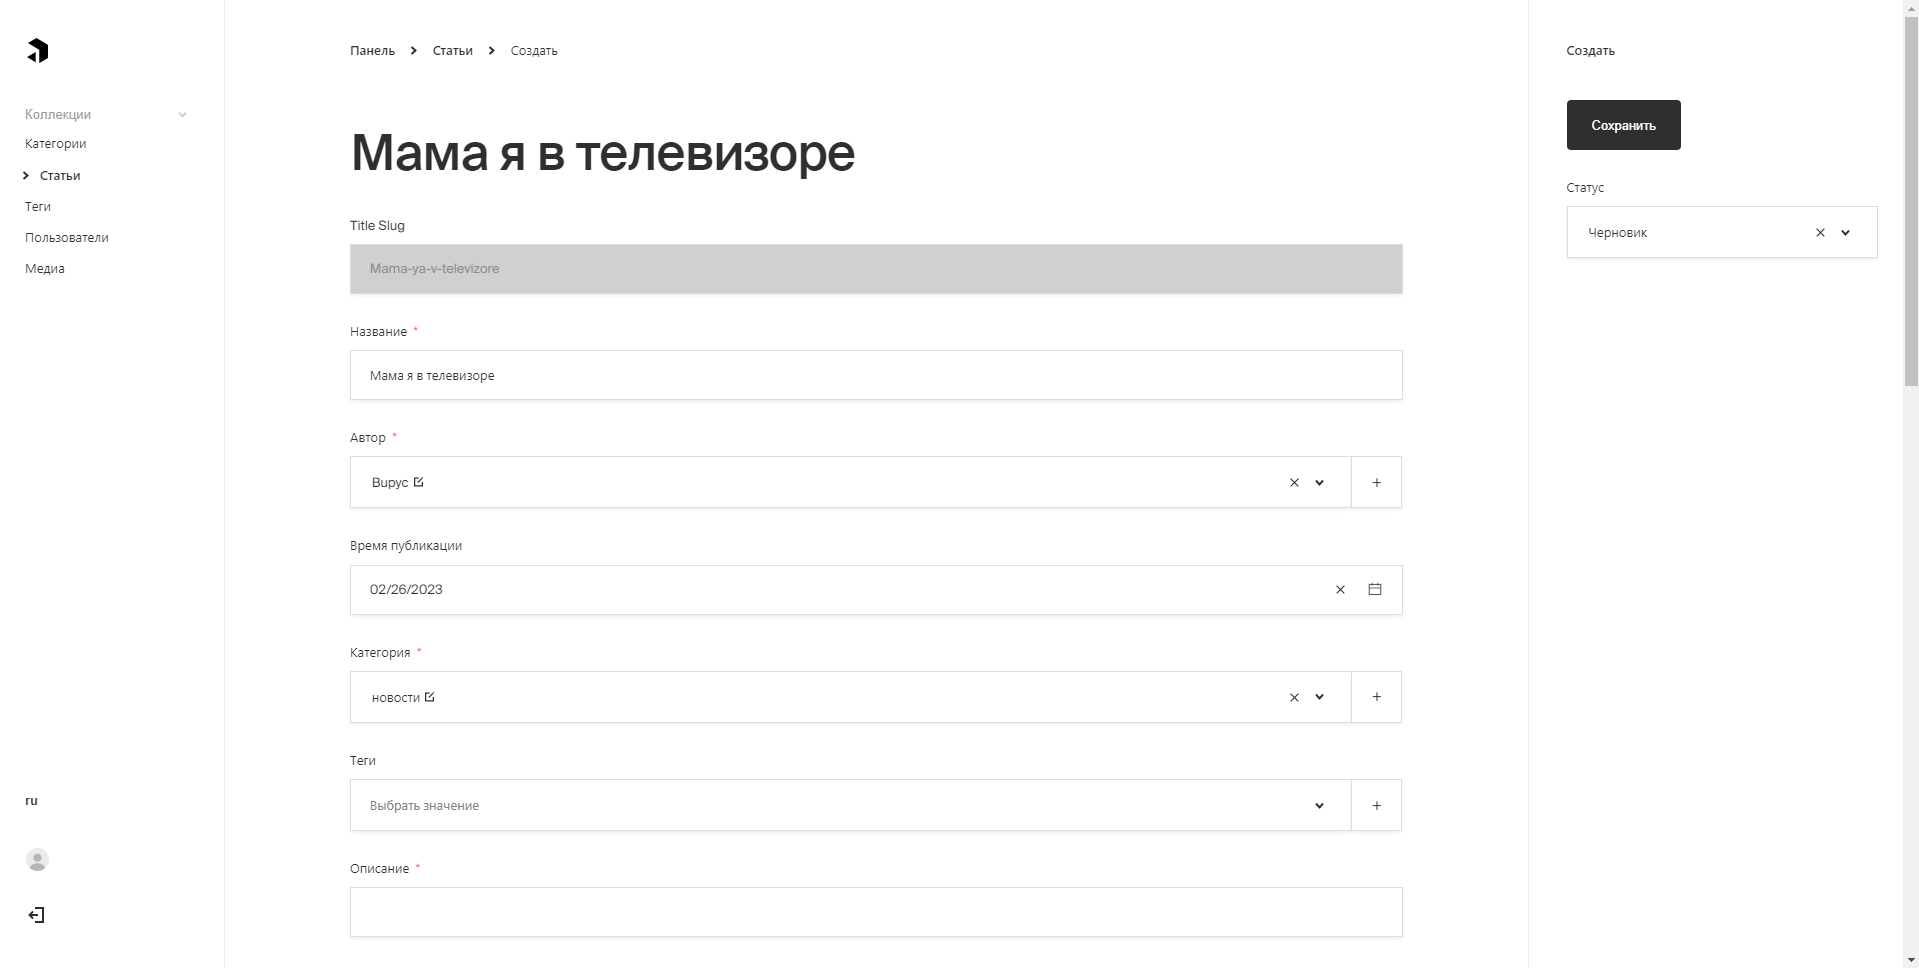The width and height of the screenshot is (1919, 968).
Task: Add new category with plus icon
Action: 1376,697
